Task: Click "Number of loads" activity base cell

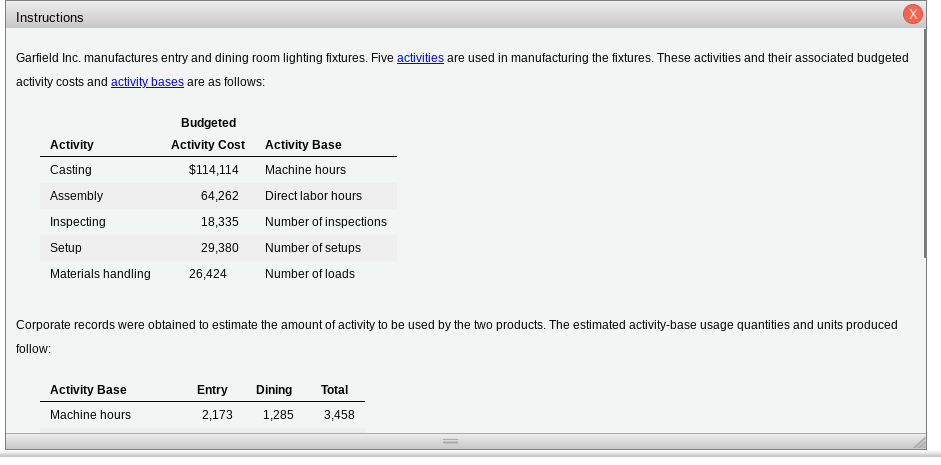Action: 310,274
